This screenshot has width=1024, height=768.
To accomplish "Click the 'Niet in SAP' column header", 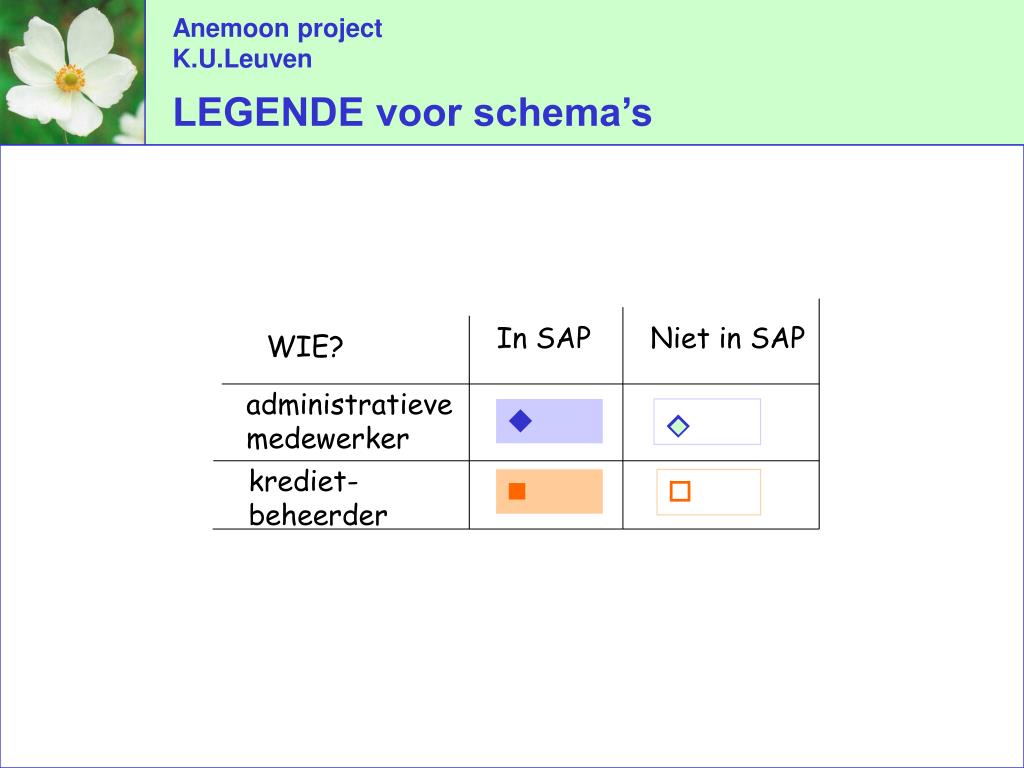I will tap(728, 338).
